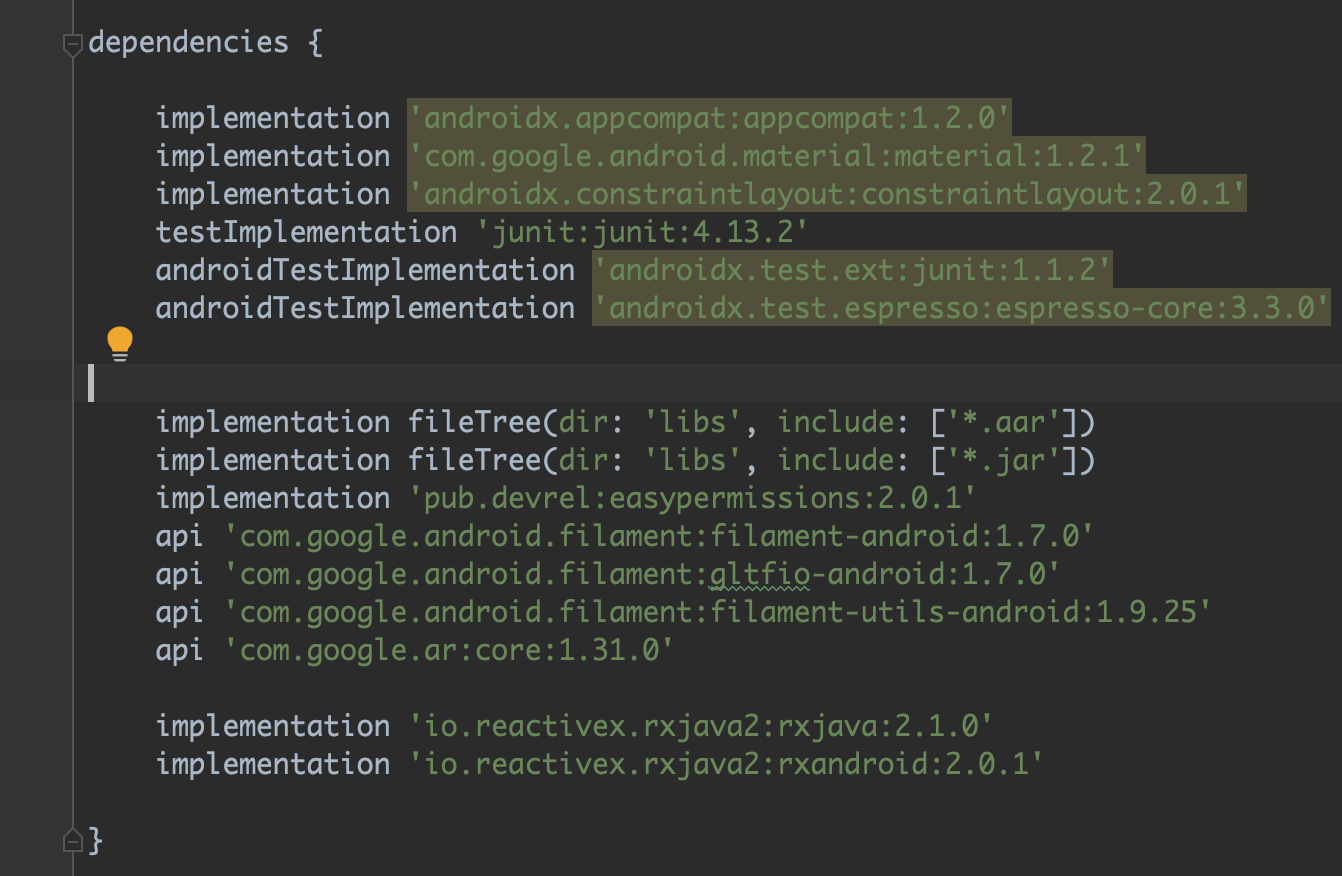Click the filament-utils-android:1.9.25 dependency string
Screen dimensions: 1342x876
(717, 612)
